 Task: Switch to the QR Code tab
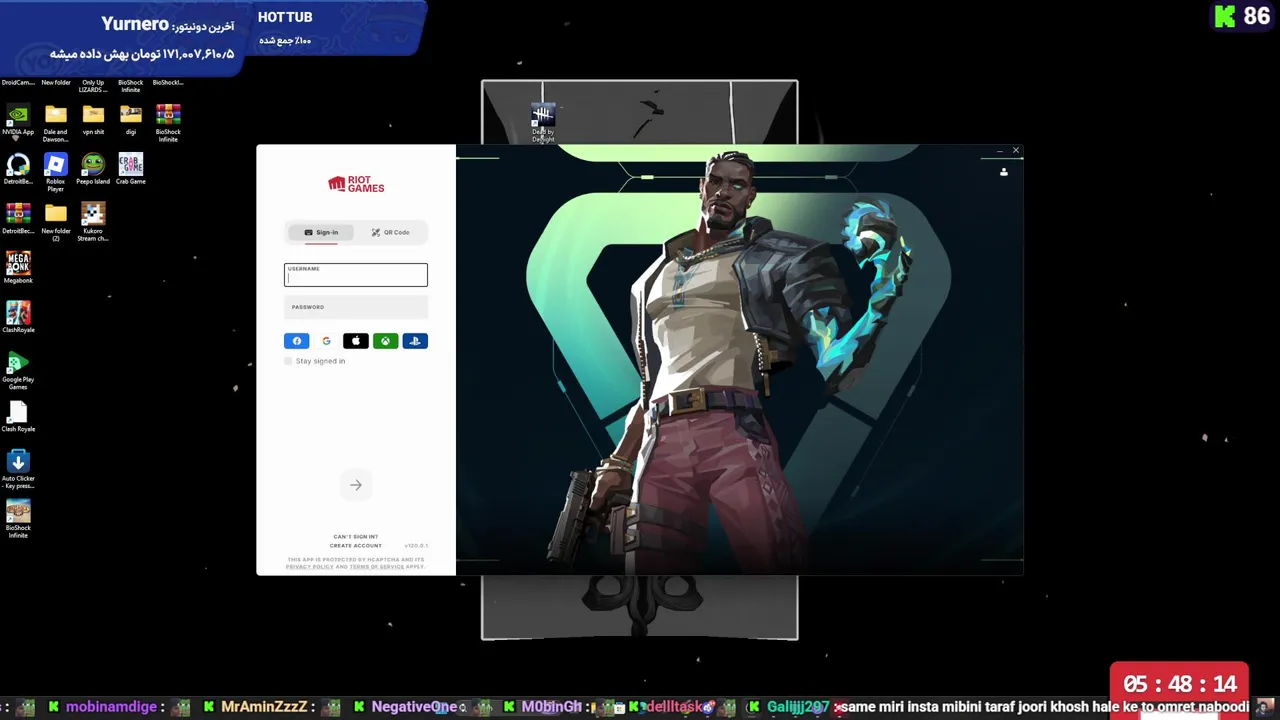tap(390, 232)
